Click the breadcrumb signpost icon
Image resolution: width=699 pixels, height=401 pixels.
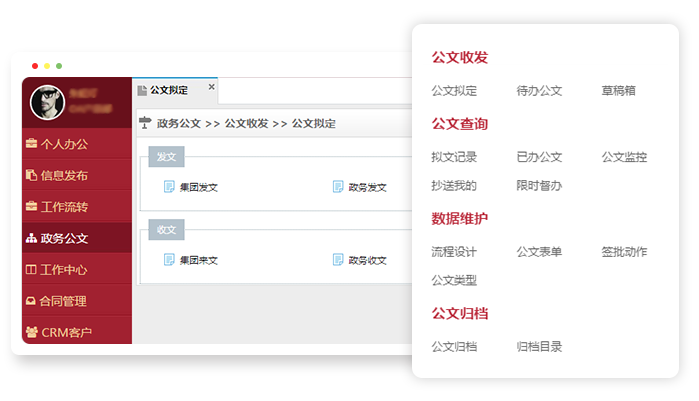click(x=145, y=123)
